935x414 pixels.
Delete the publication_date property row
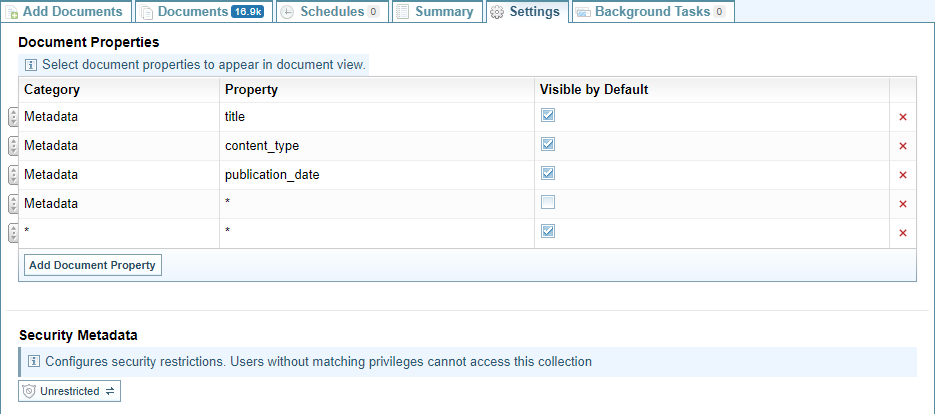pos(902,175)
